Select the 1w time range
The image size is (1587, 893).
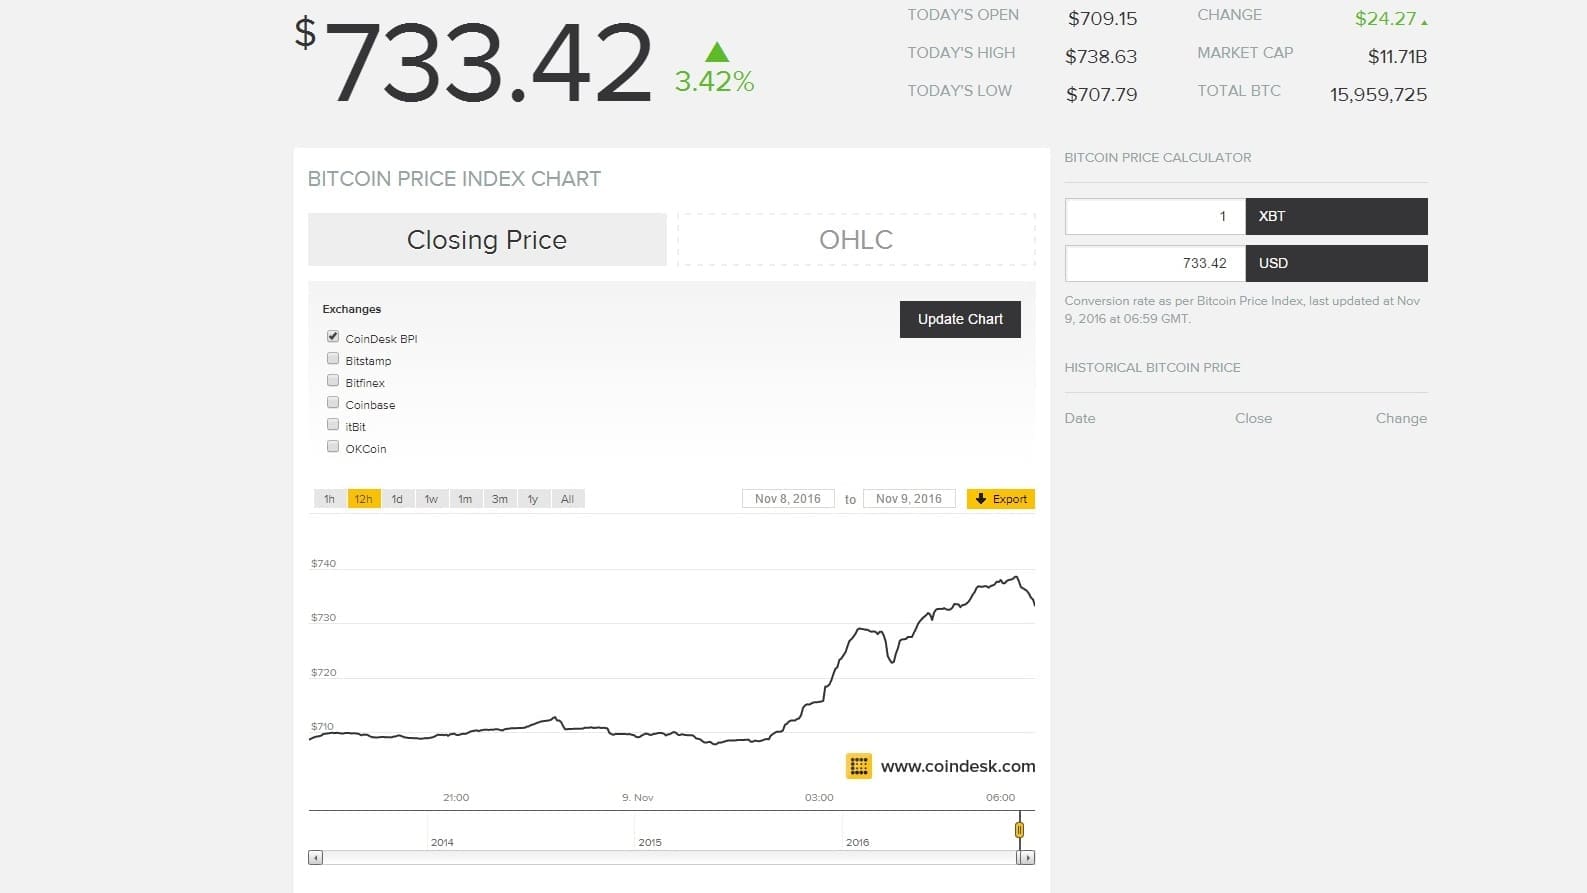click(x=431, y=499)
